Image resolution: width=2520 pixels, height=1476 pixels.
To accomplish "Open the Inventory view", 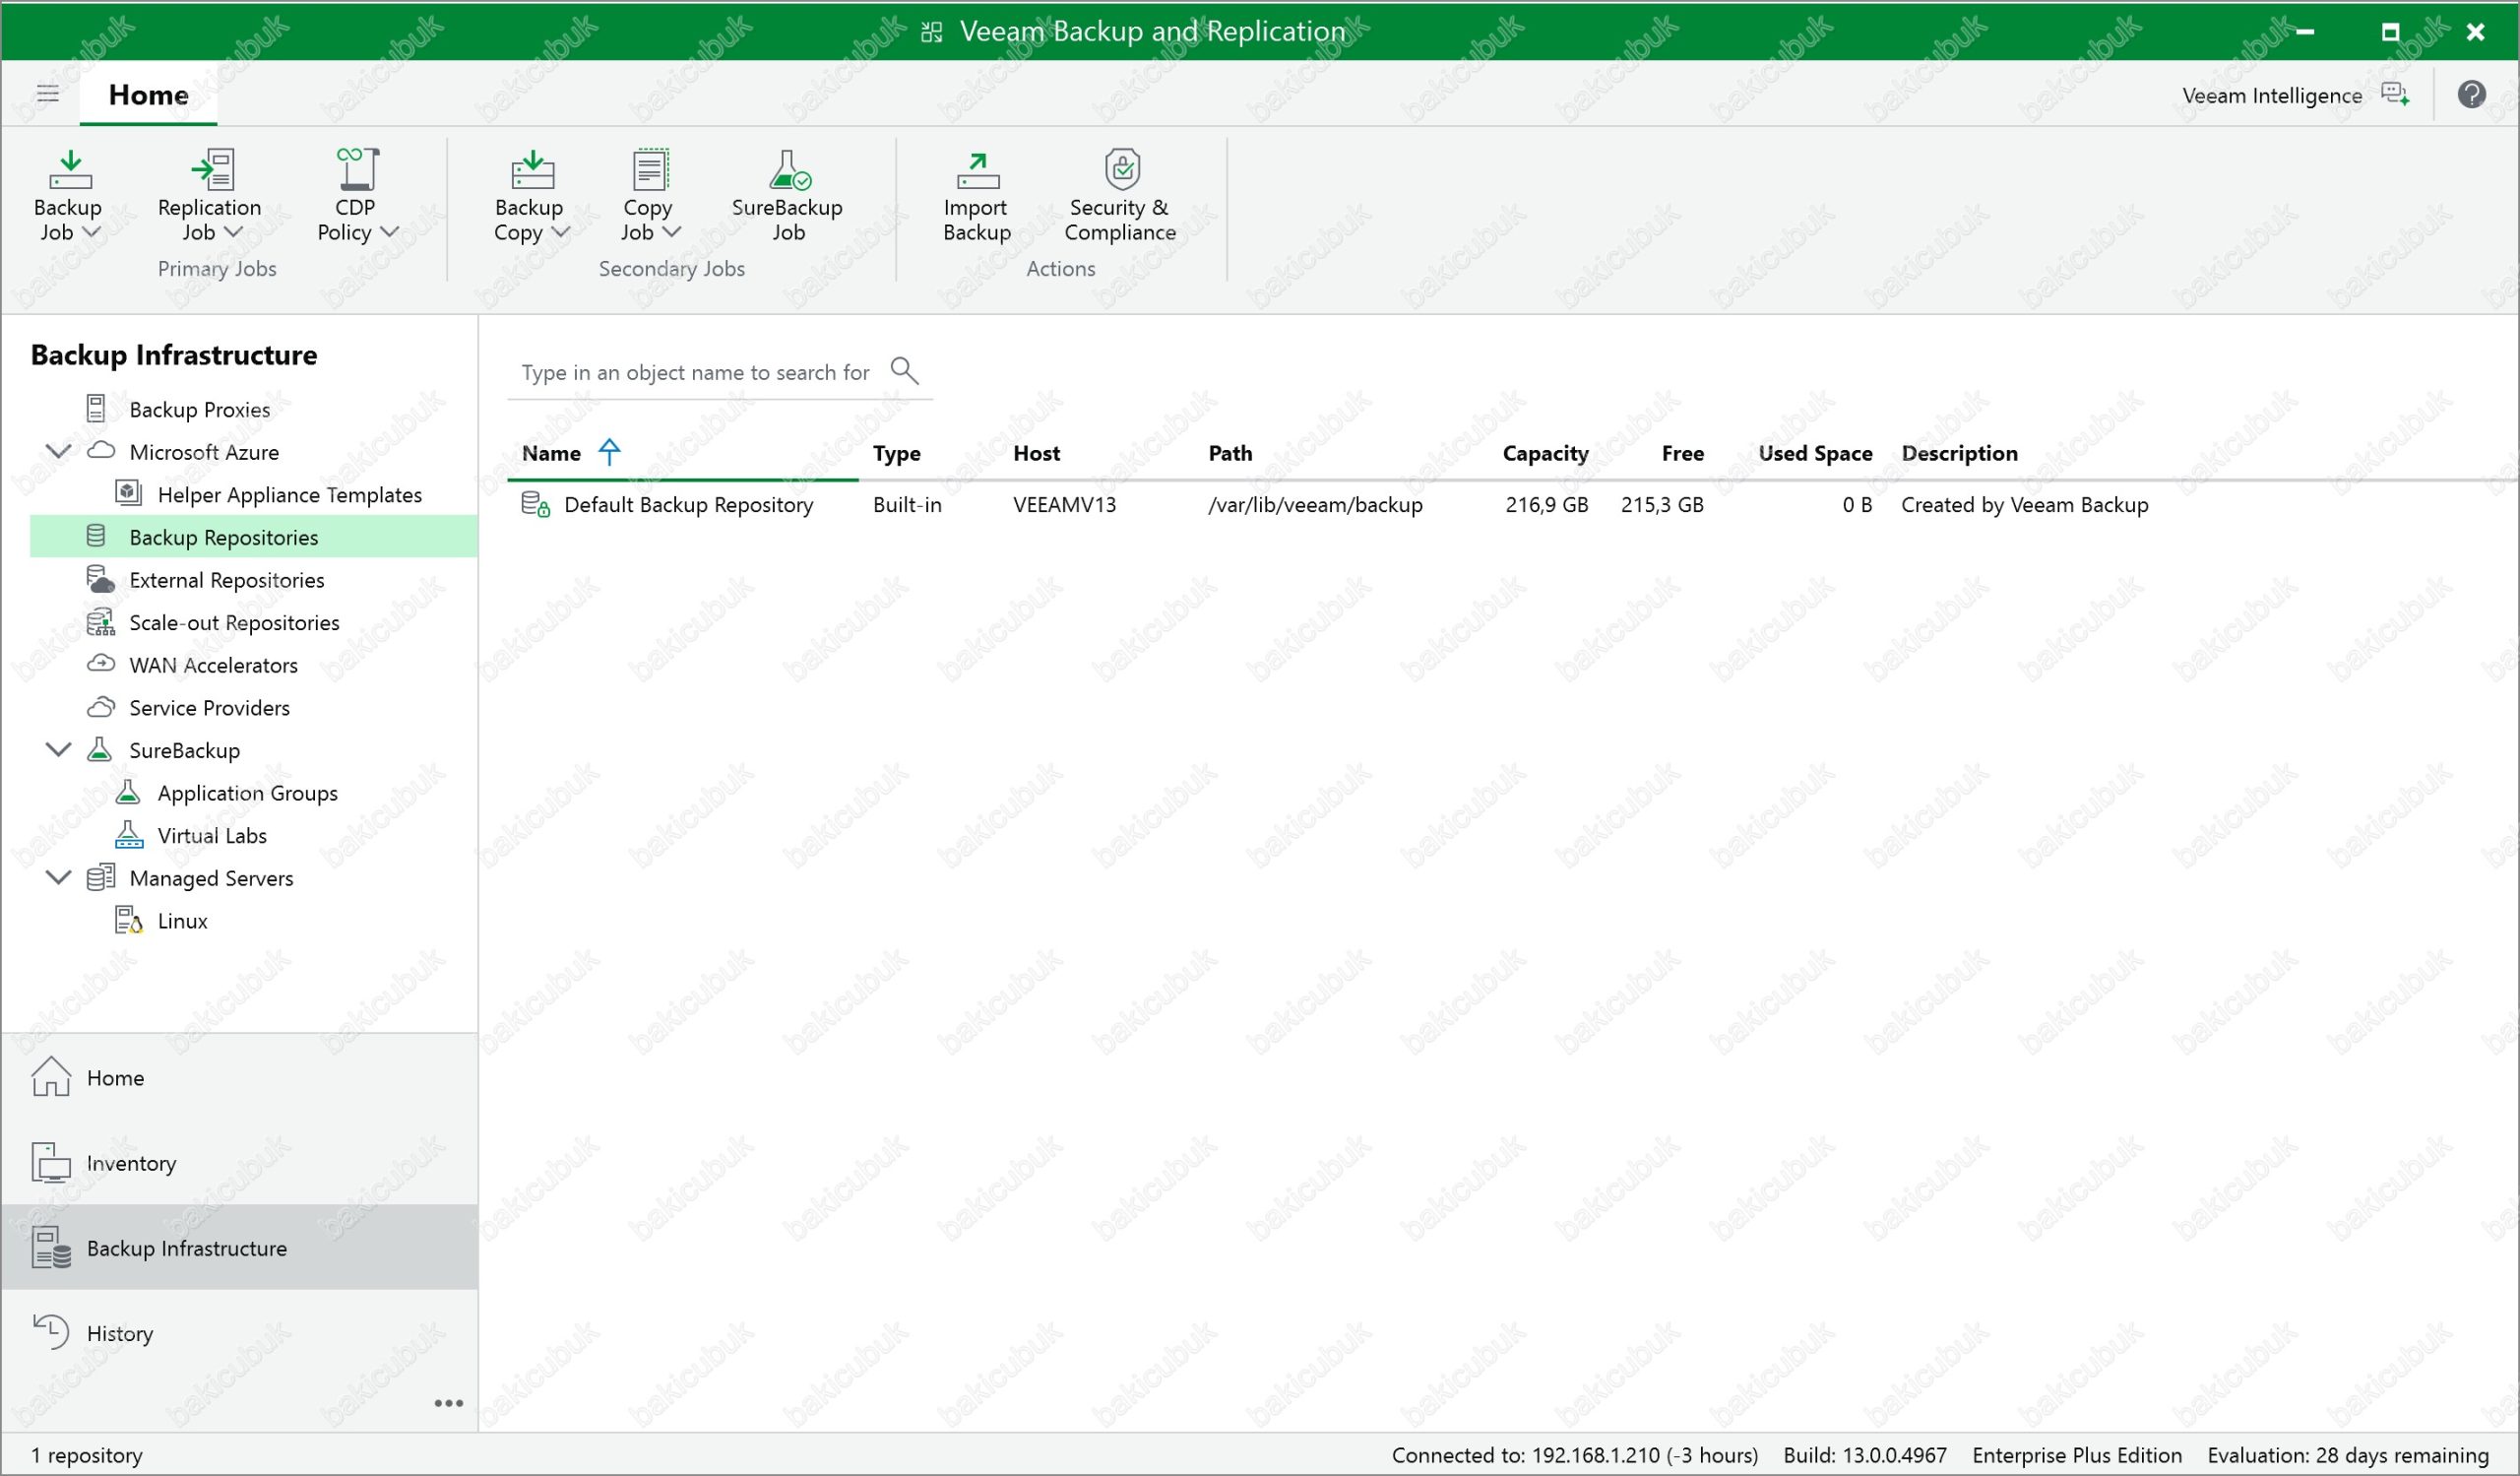I will tap(130, 1163).
